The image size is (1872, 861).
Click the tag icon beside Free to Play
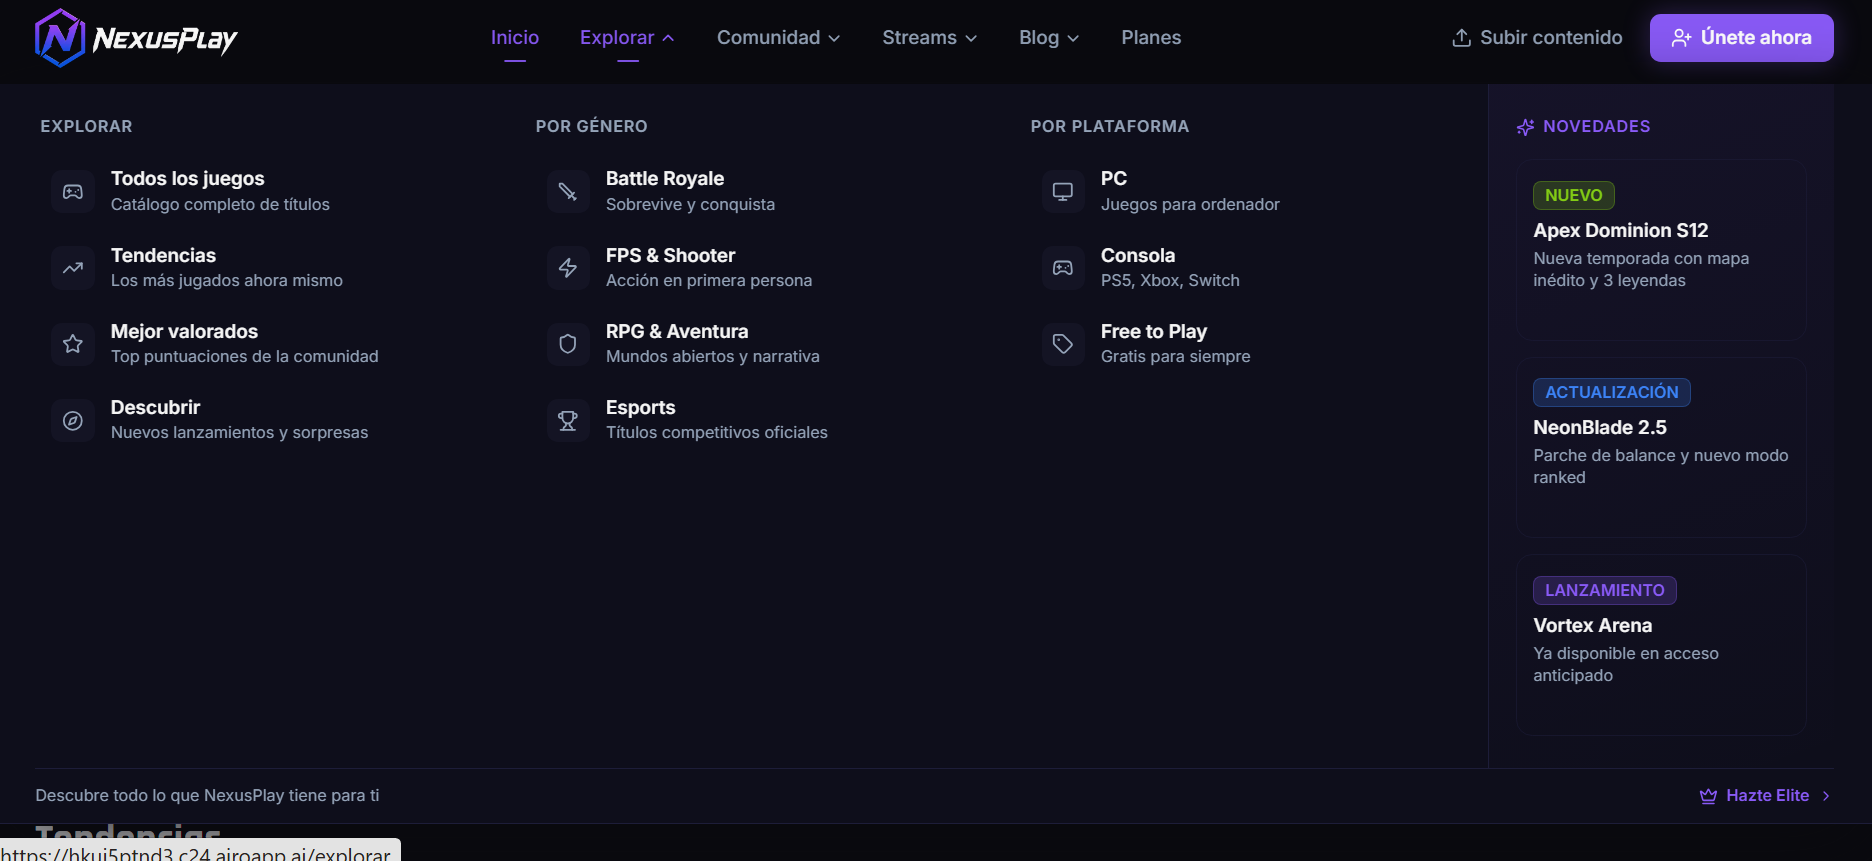[1063, 344]
